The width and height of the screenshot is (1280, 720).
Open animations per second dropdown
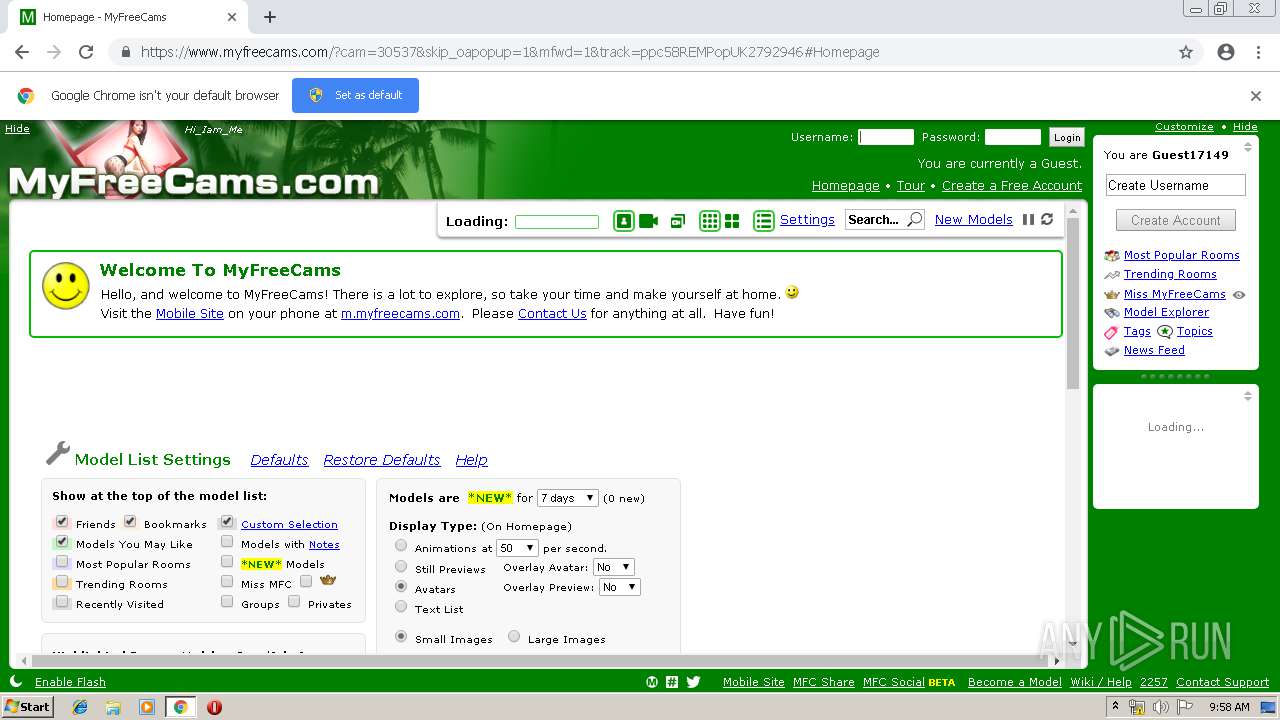[518, 548]
